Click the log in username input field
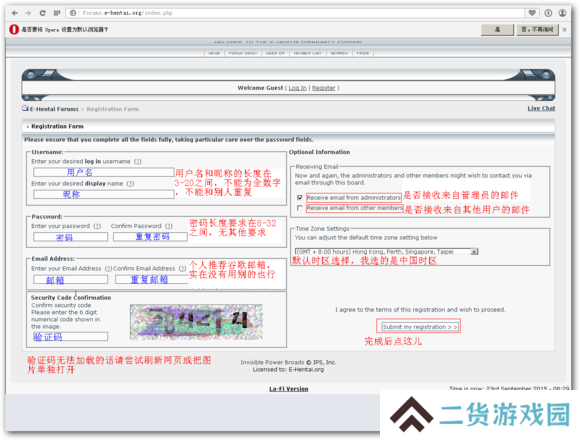The width and height of the screenshot is (580, 440). 104,172
